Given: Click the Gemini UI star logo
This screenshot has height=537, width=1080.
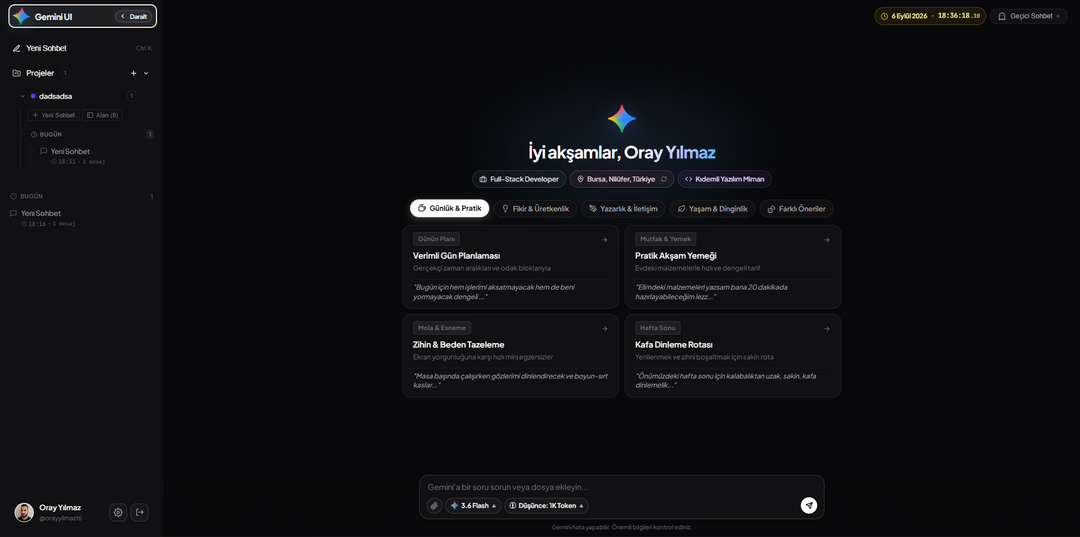Looking at the screenshot, I should click(x=21, y=17).
